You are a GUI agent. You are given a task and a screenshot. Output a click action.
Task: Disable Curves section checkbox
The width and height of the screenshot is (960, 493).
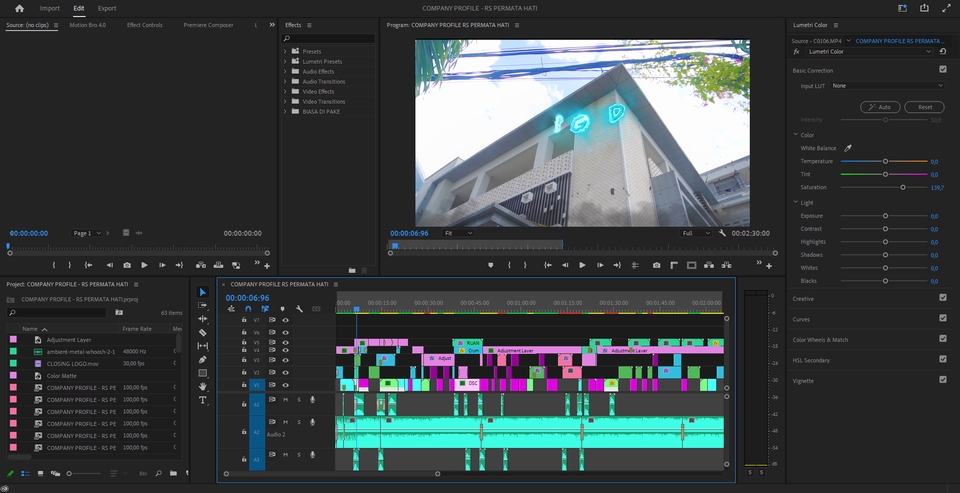click(x=943, y=318)
